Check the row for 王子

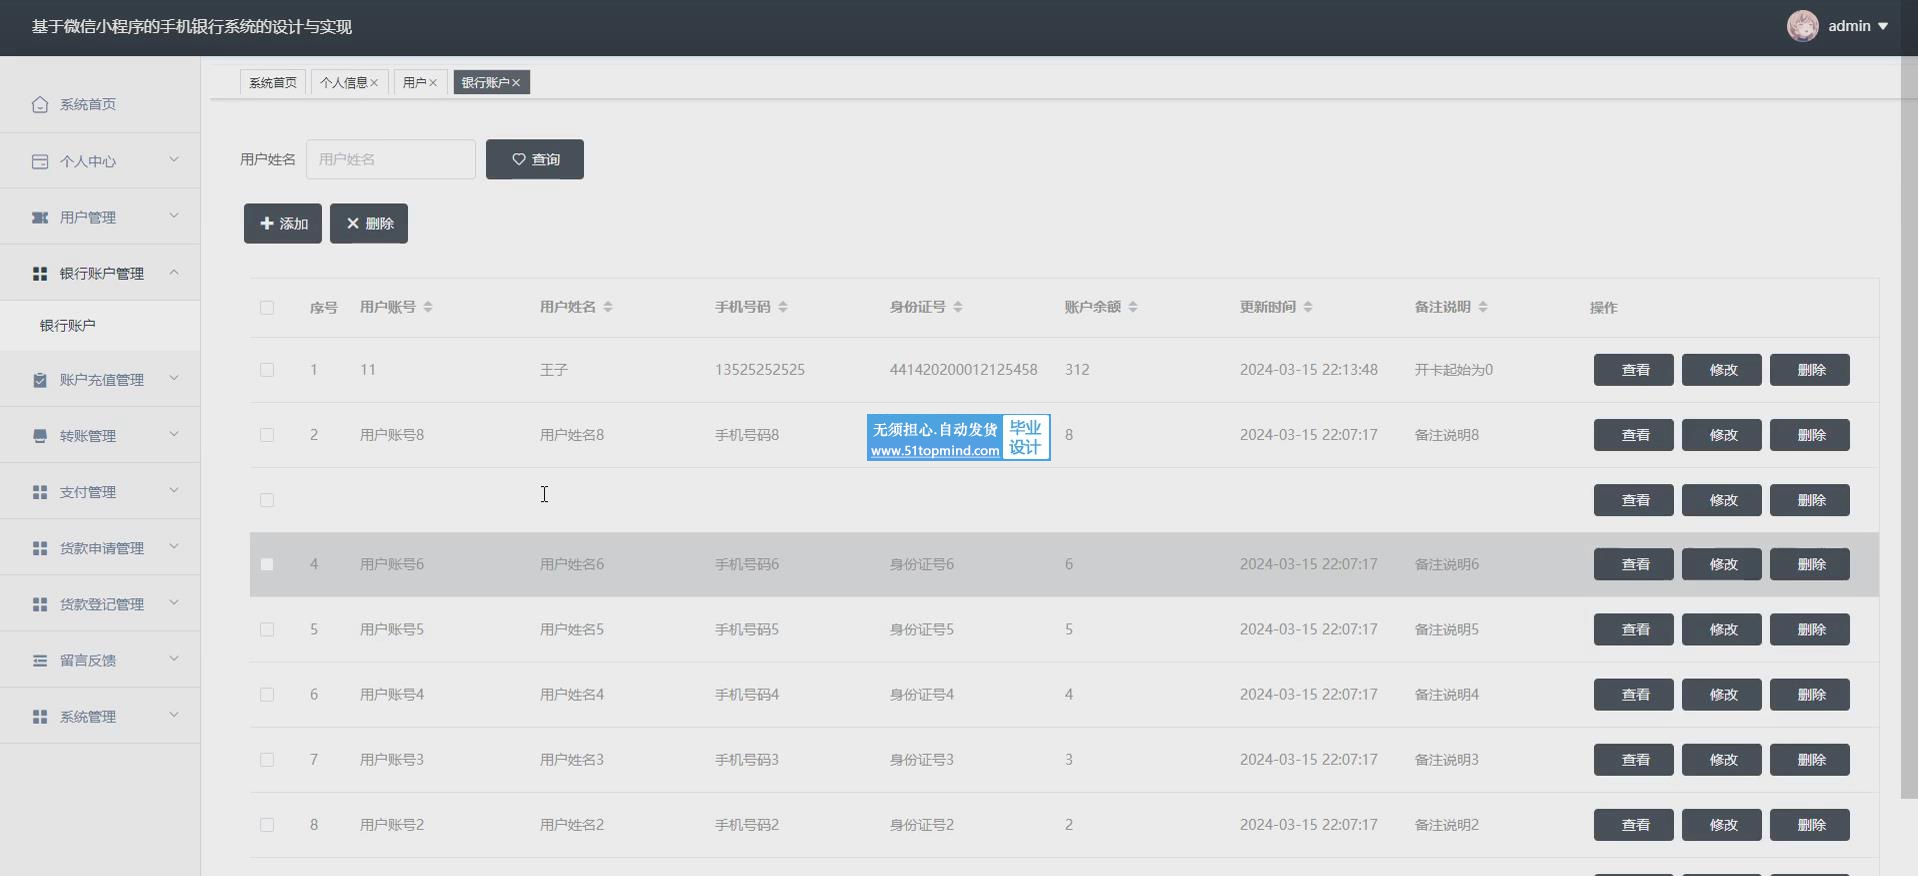(x=267, y=370)
